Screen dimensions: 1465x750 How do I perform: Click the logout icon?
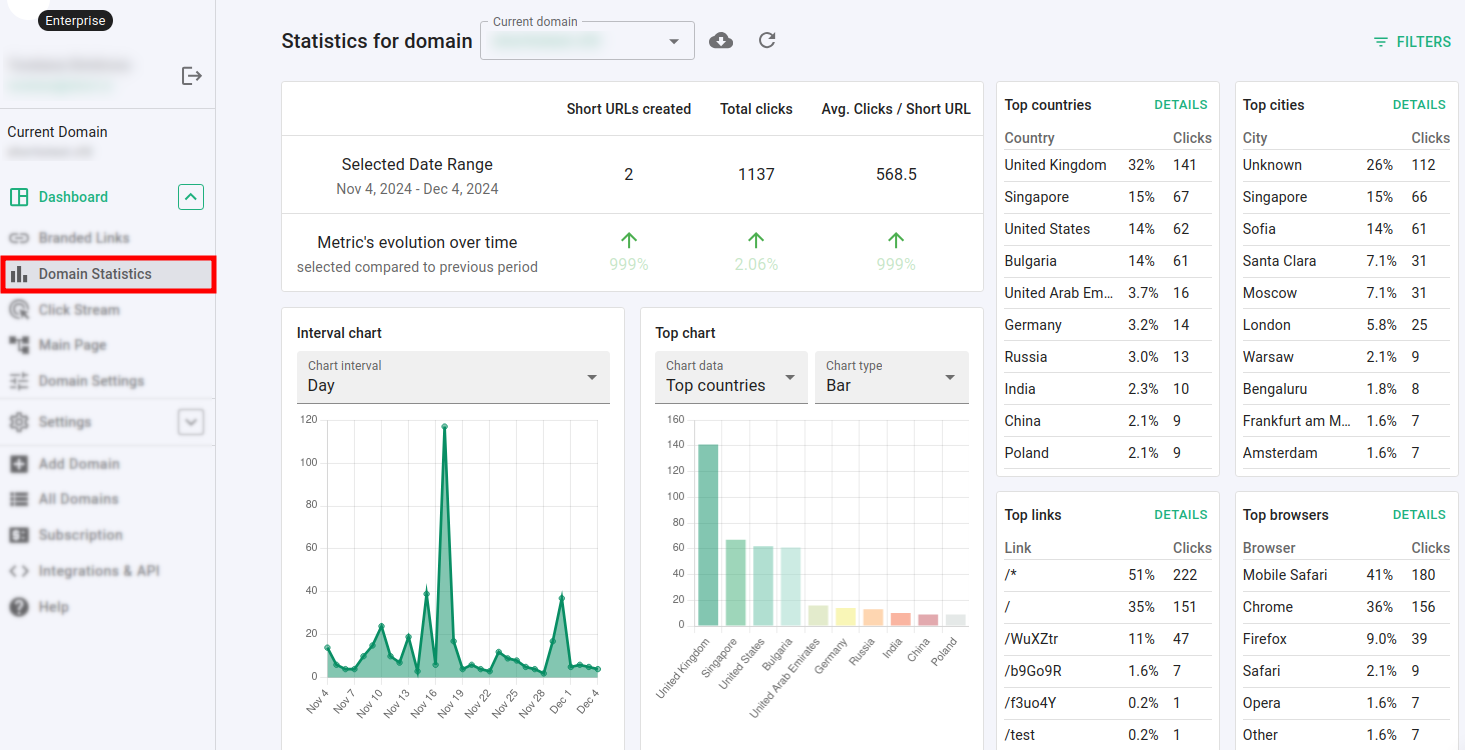pyautogui.click(x=191, y=75)
